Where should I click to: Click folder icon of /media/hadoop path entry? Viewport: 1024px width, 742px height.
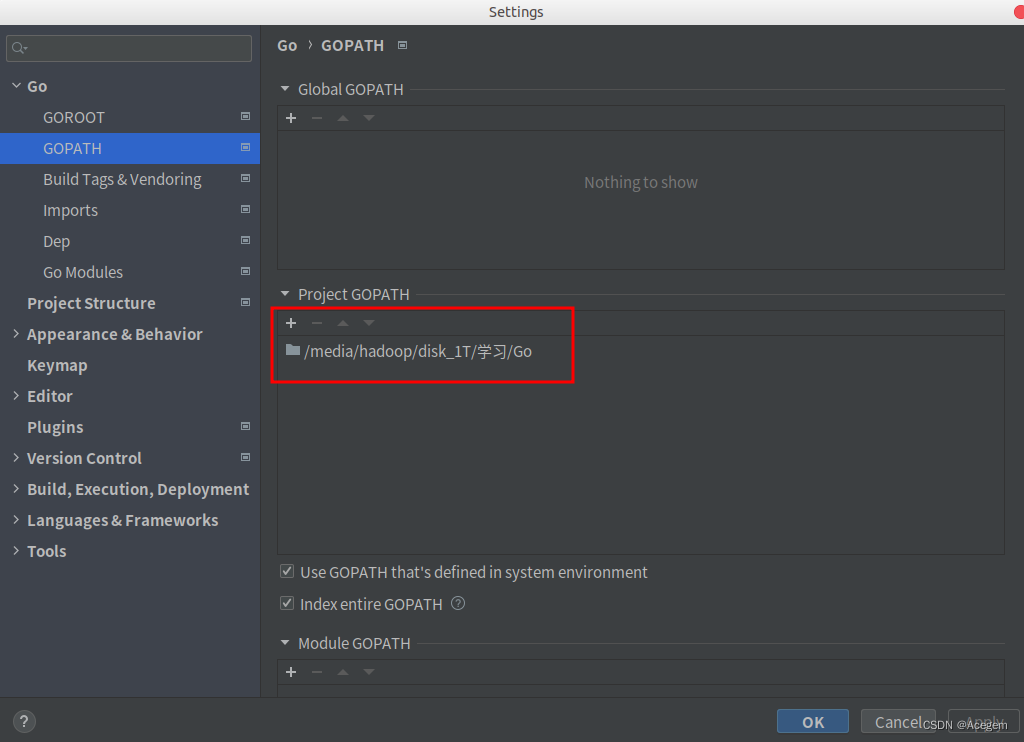click(293, 351)
